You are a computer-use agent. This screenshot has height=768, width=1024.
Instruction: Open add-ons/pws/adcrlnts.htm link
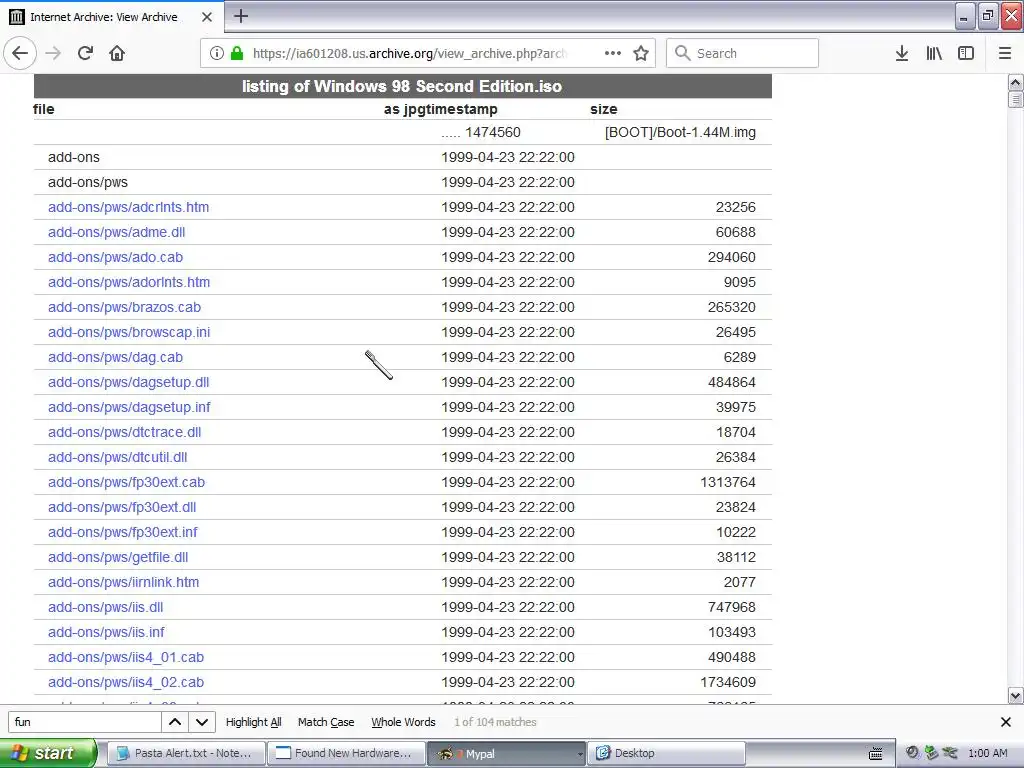point(129,207)
